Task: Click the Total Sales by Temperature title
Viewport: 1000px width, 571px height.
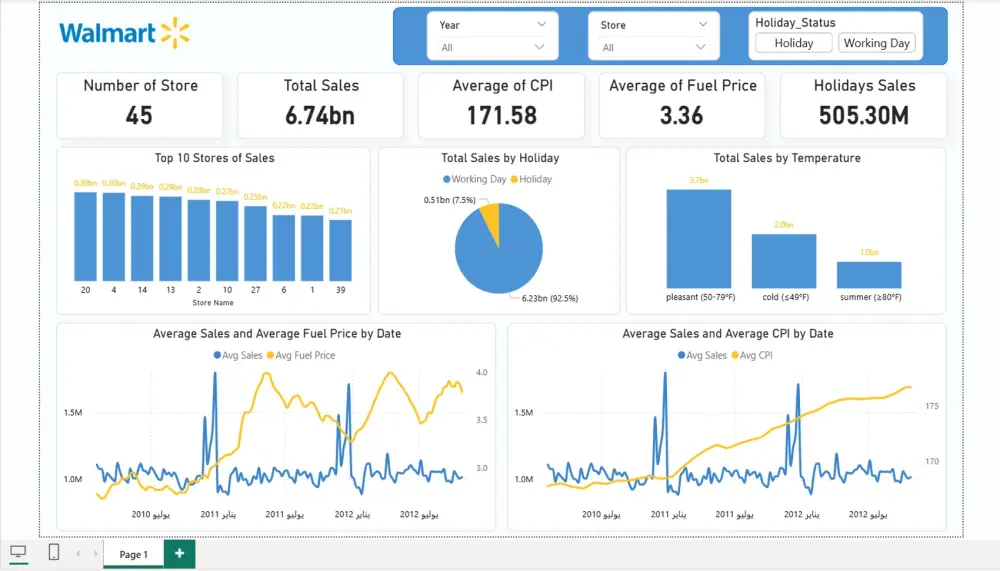Action: point(787,158)
